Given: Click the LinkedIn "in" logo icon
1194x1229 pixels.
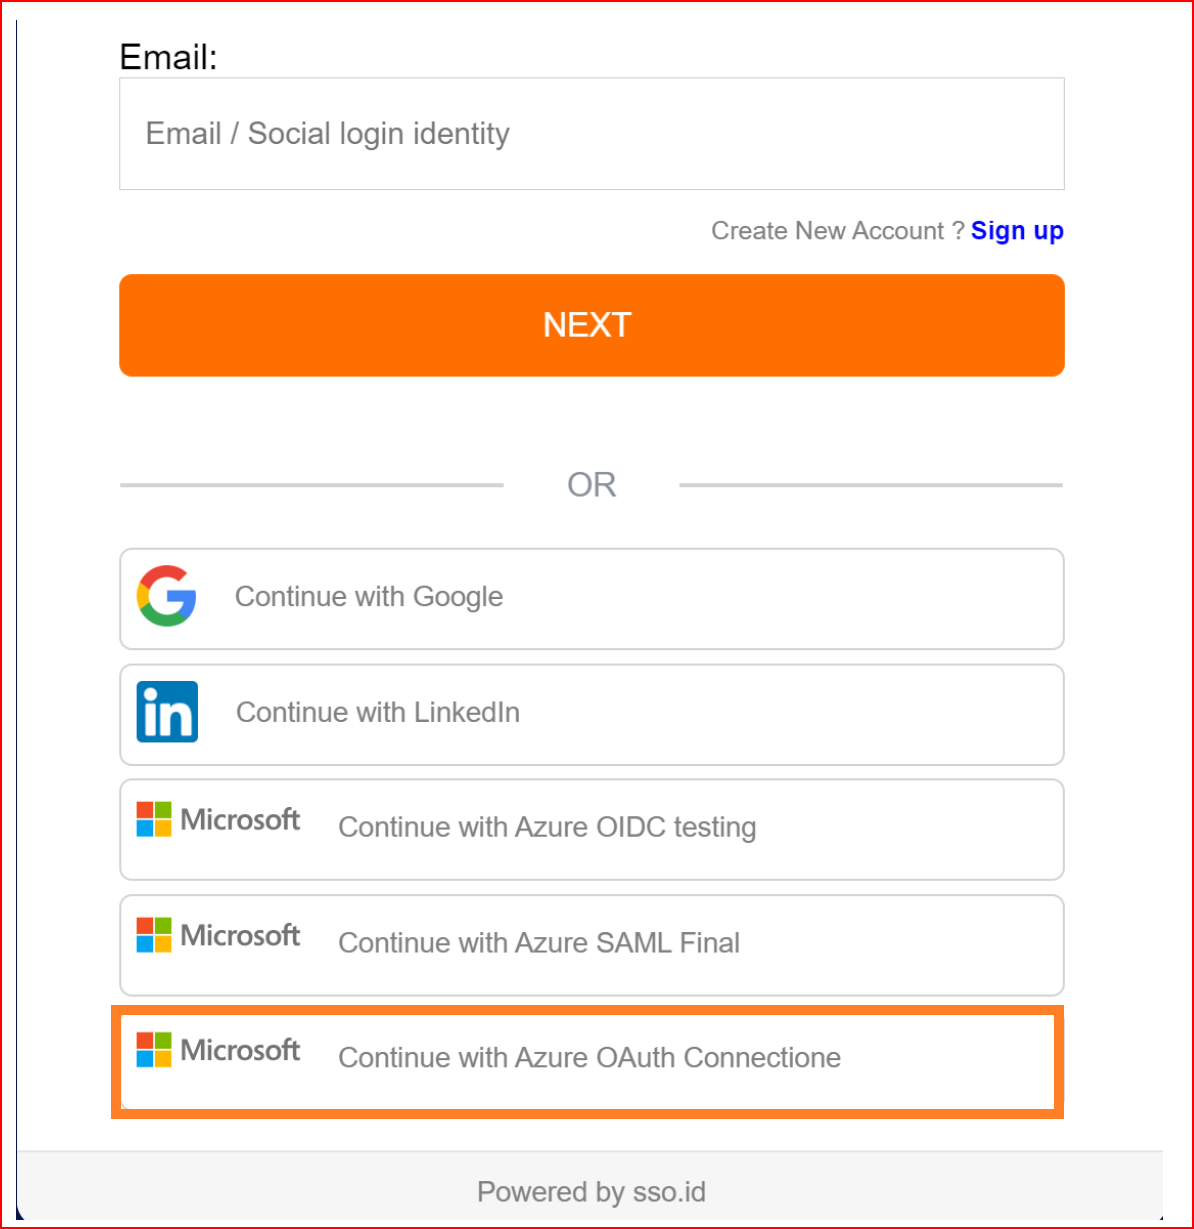Looking at the screenshot, I should click(x=167, y=711).
